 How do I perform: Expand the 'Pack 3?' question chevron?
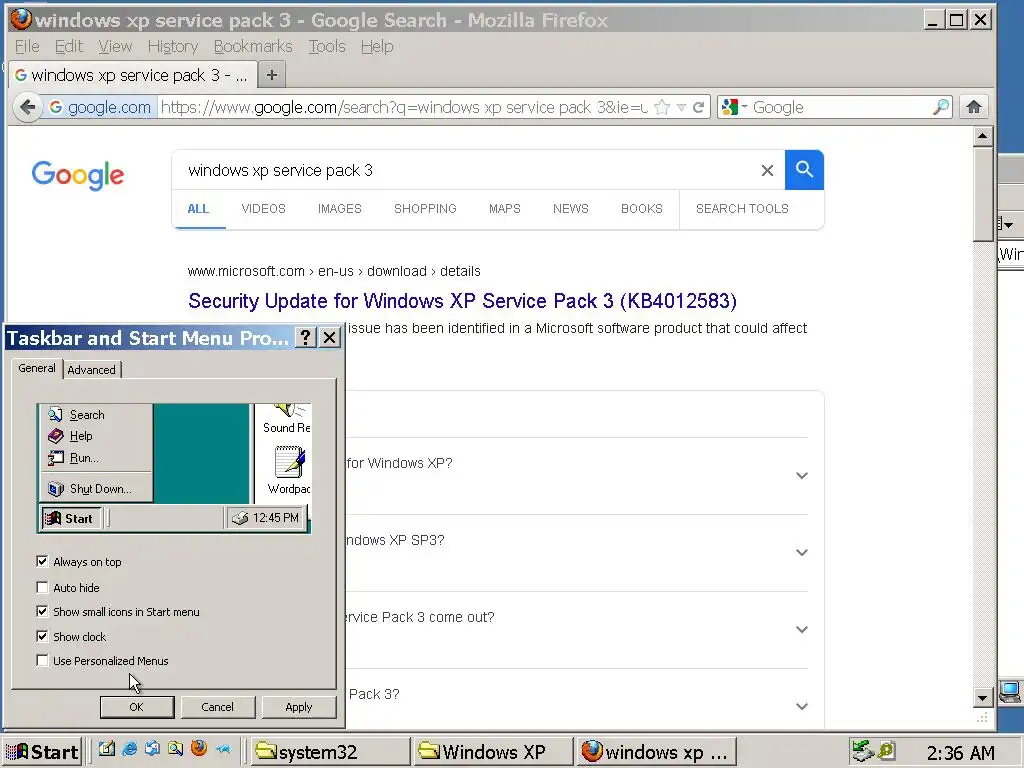802,706
